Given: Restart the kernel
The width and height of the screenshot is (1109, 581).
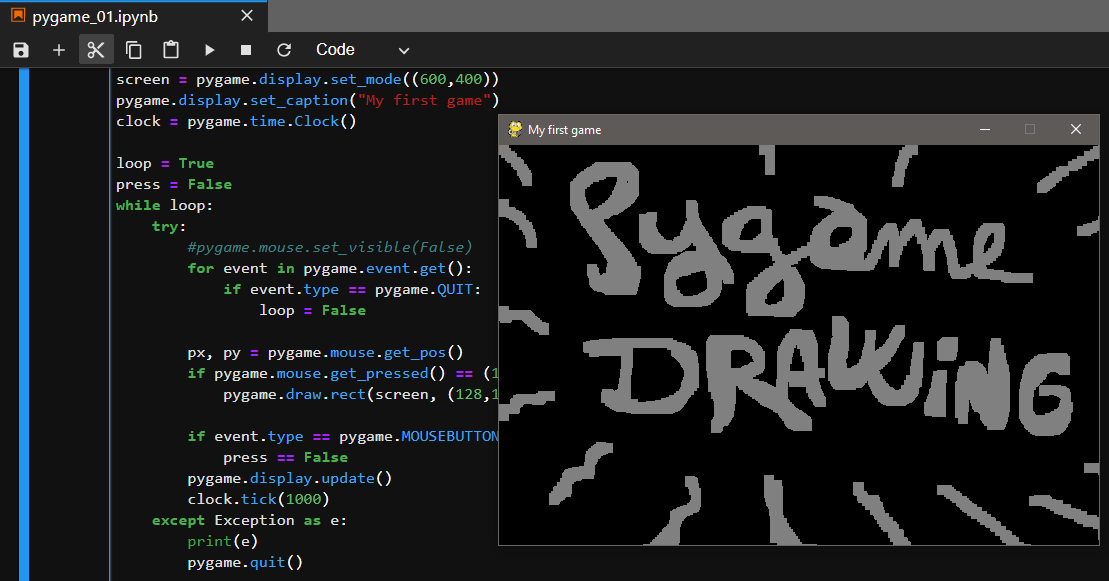Looking at the screenshot, I should [x=282, y=49].
